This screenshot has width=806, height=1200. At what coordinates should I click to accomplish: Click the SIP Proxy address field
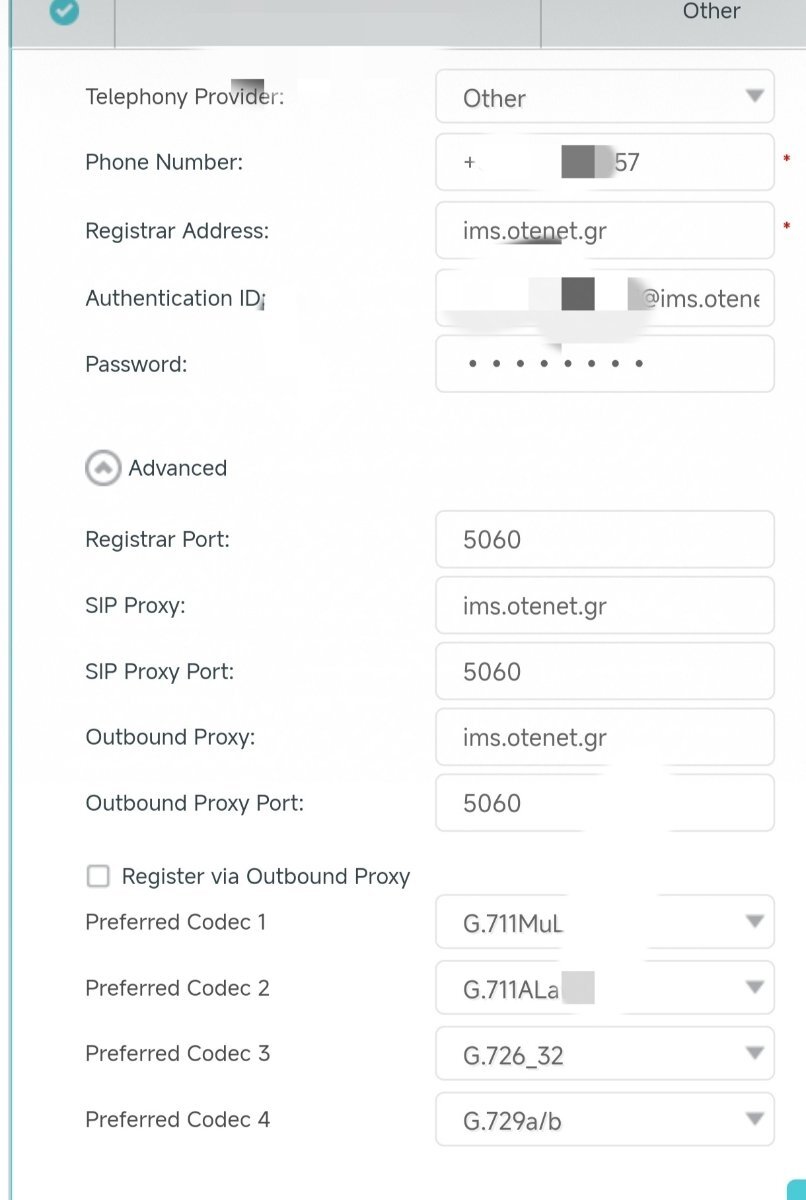click(x=605, y=606)
